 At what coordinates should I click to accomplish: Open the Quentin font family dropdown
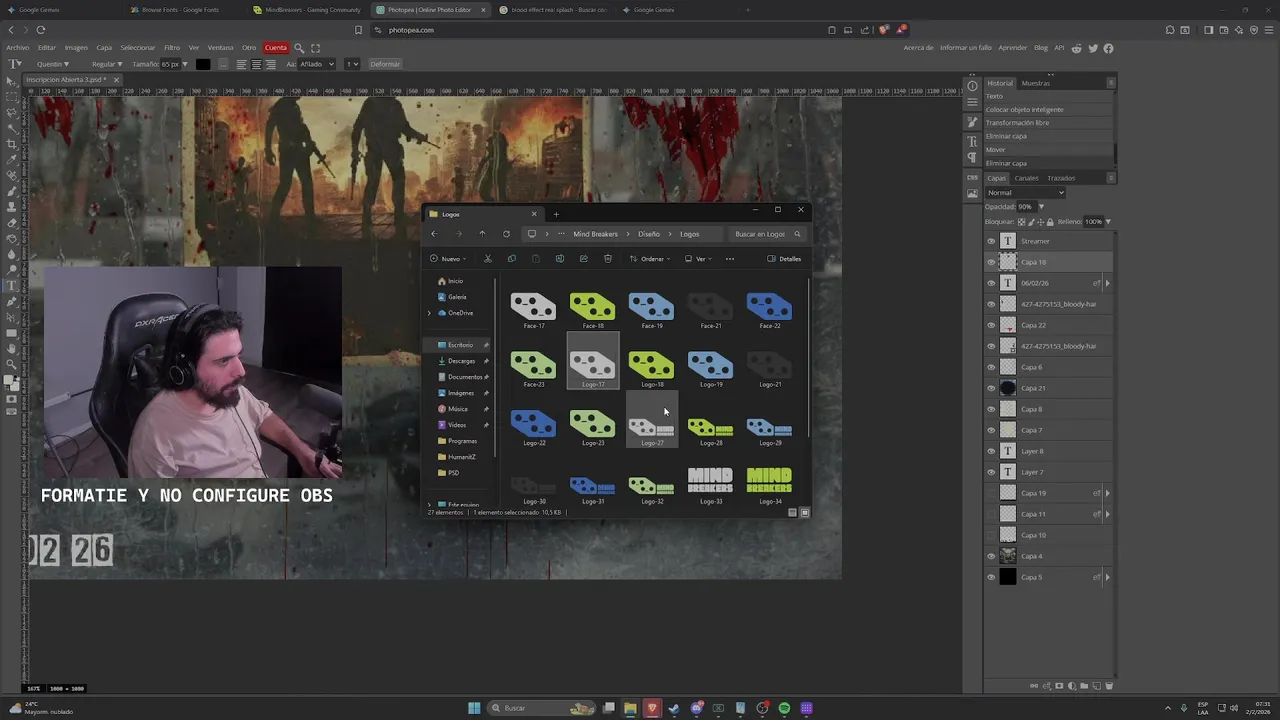[53, 64]
